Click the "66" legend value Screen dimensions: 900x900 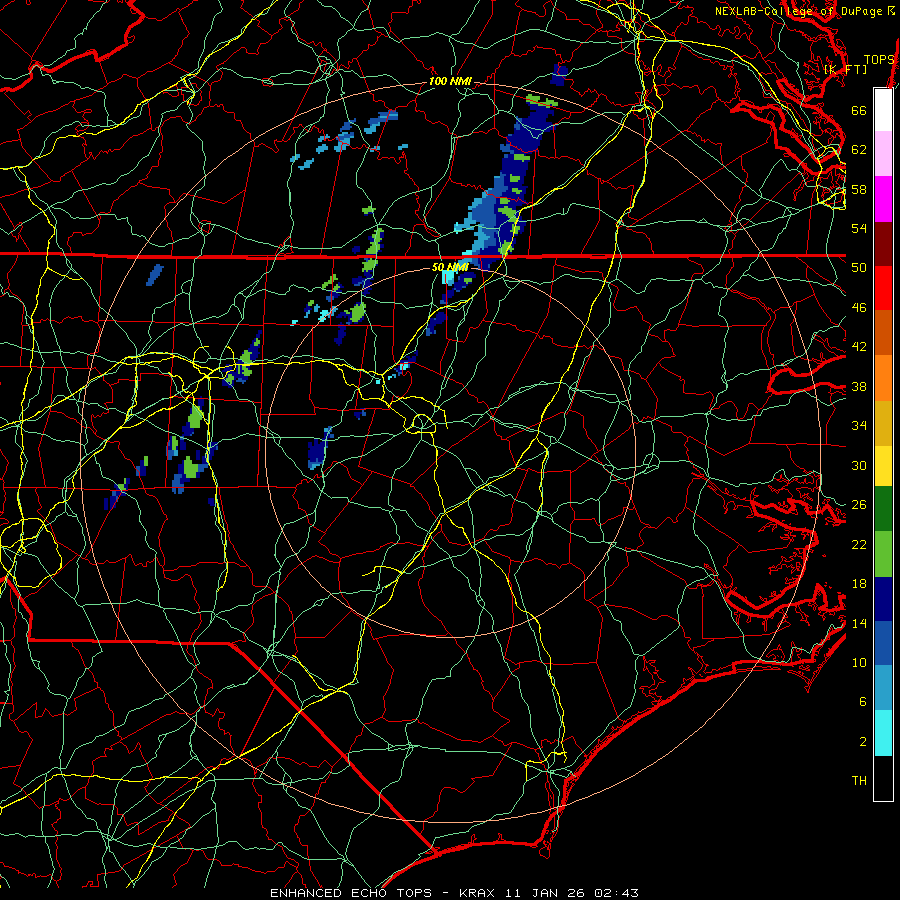[x=859, y=111]
